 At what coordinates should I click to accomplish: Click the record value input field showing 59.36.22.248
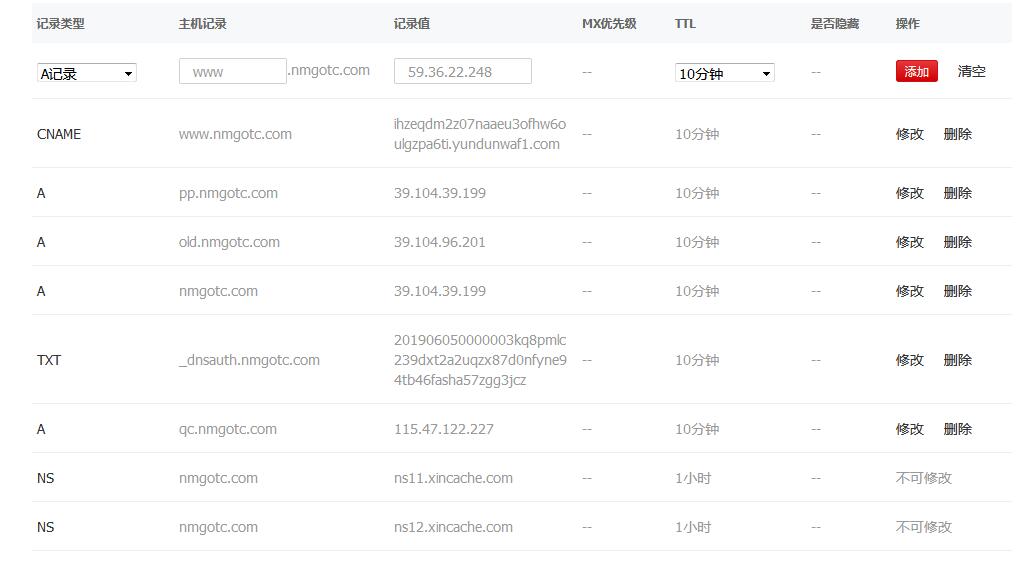point(462,71)
